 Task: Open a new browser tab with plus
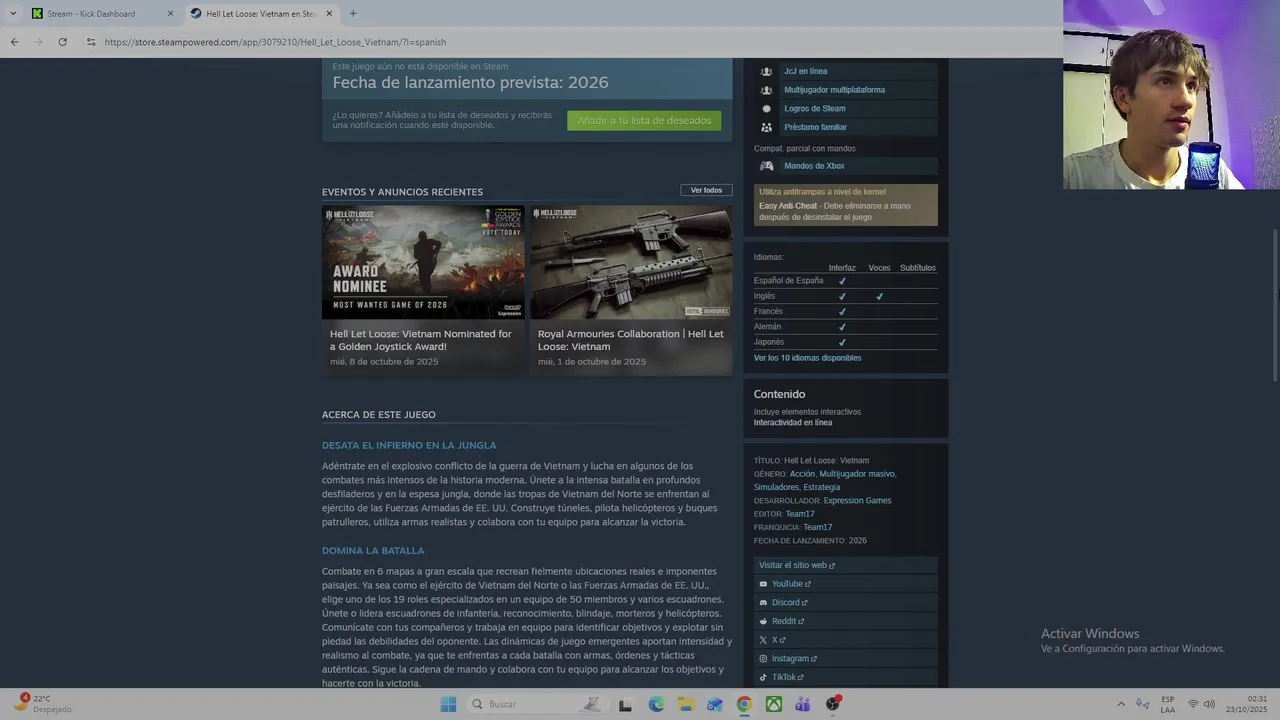pos(353,13)
